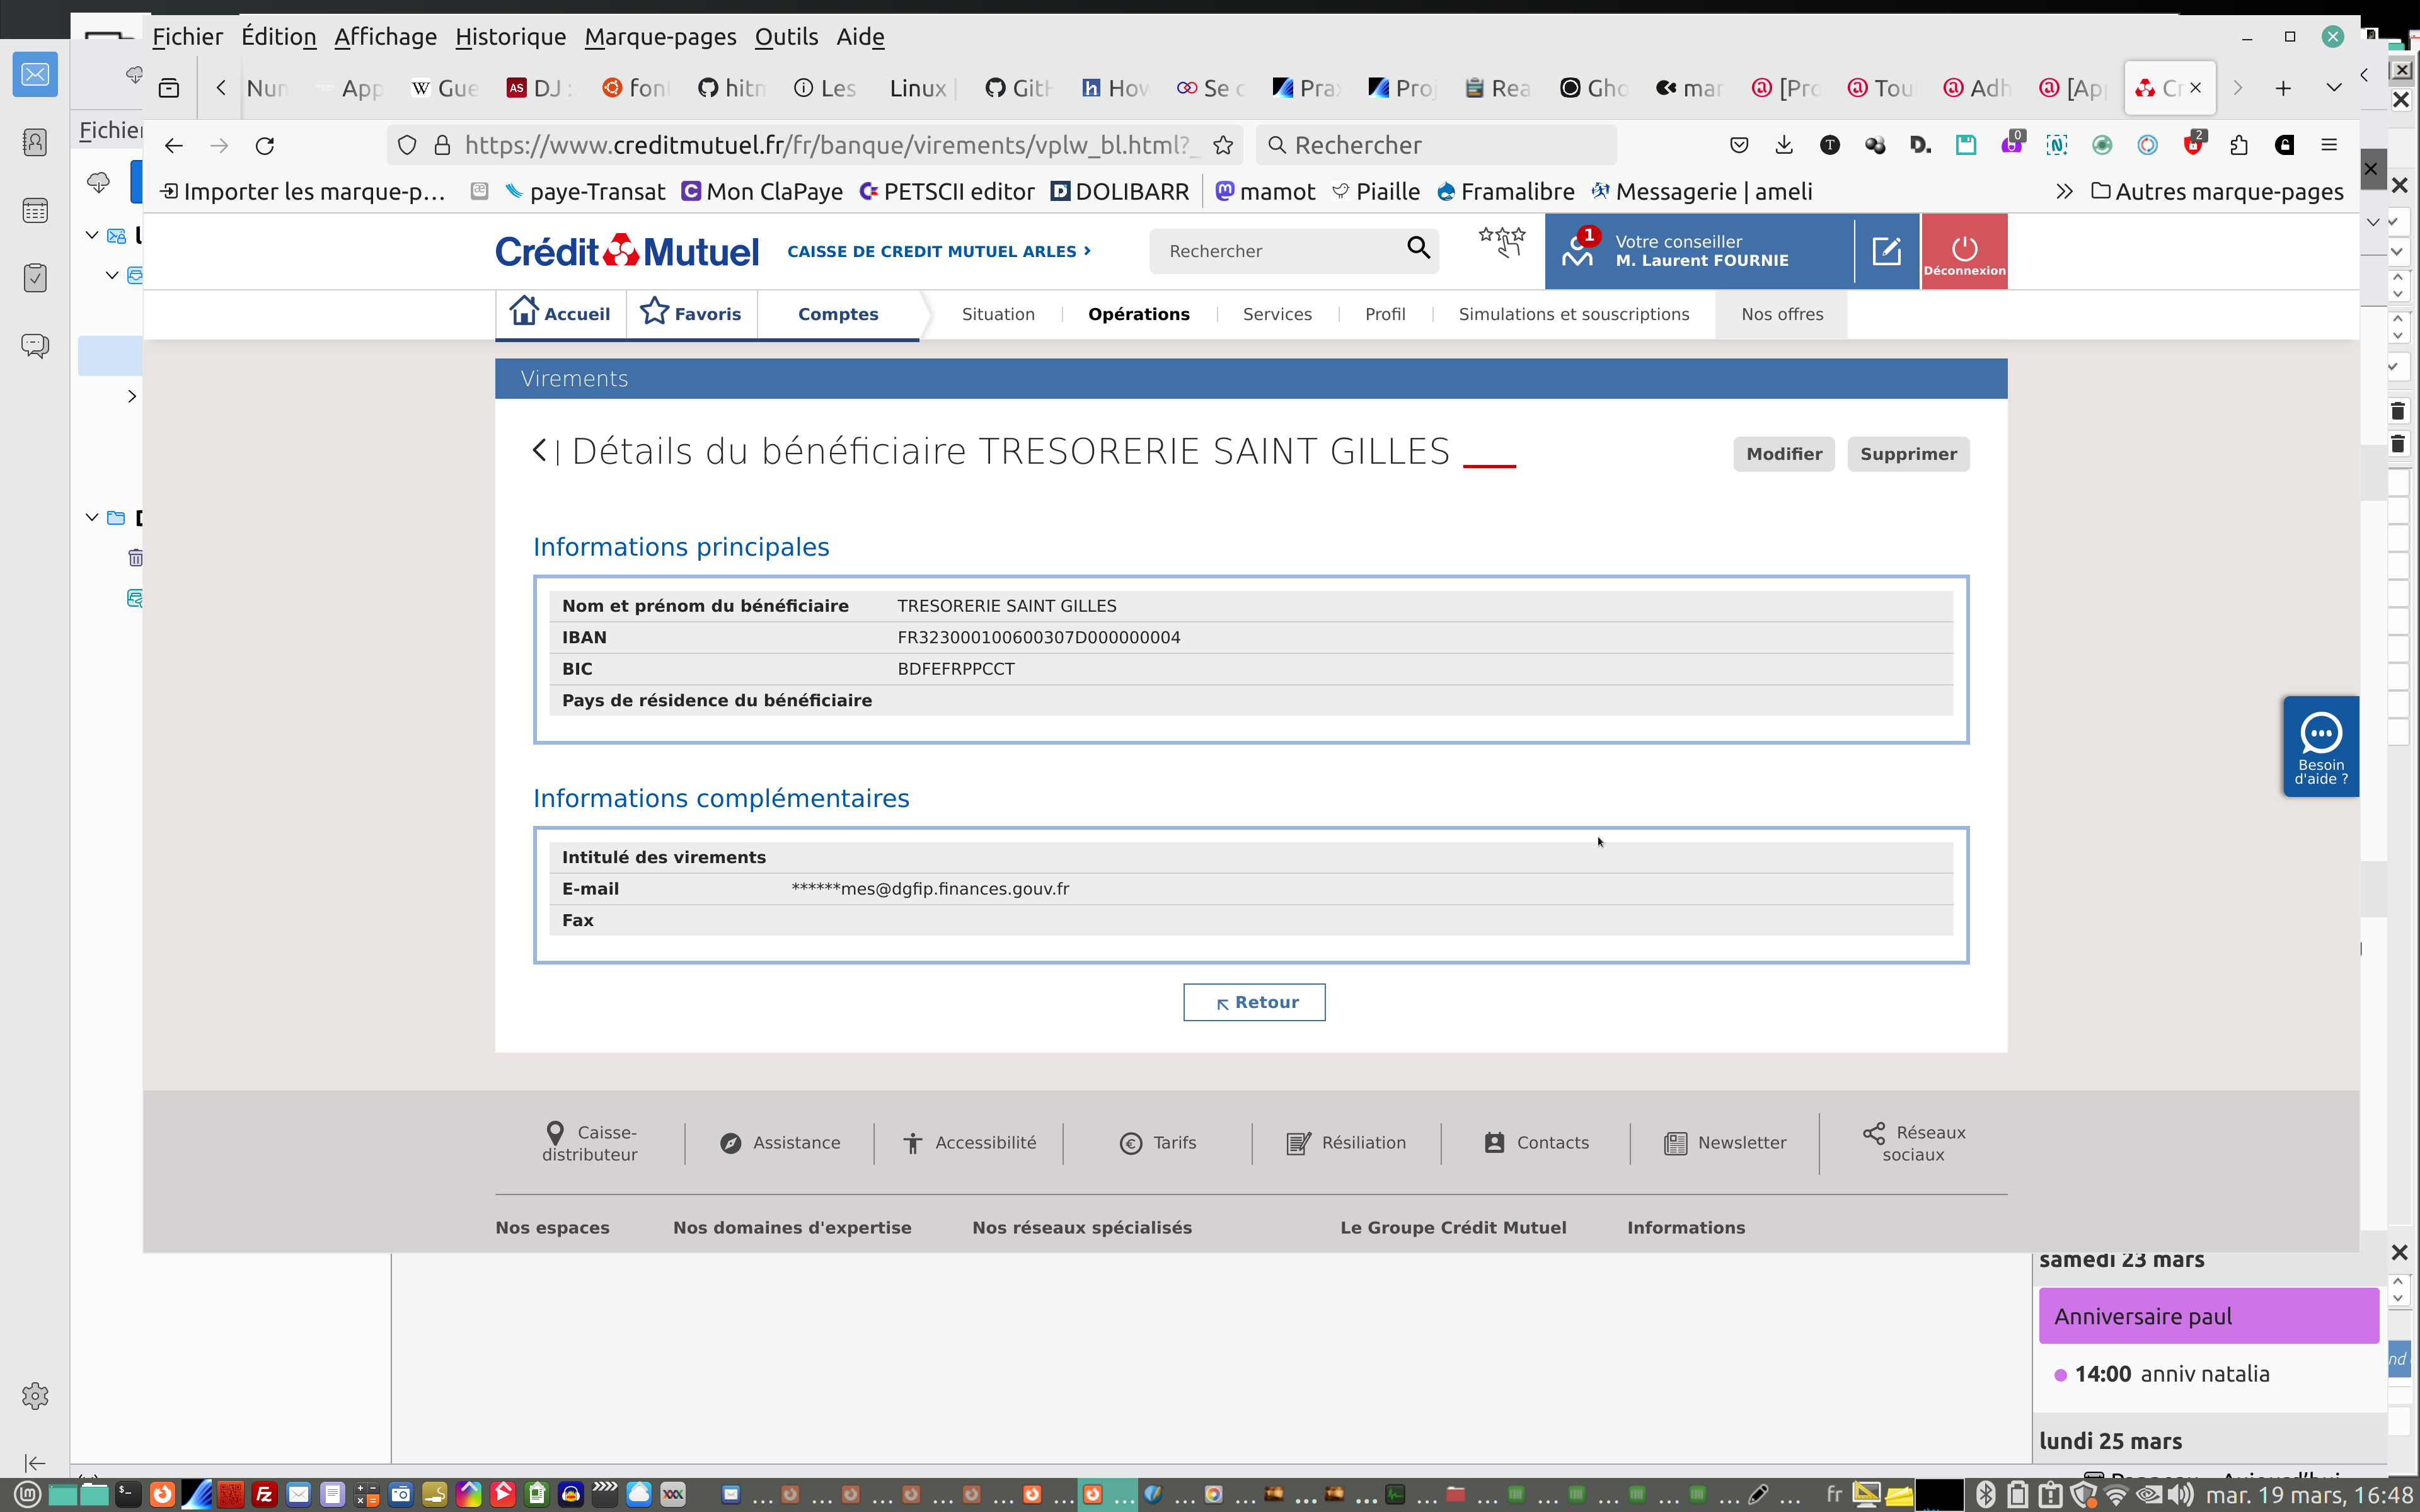Screen dimensions: 2420x1512
Task: Click the back chevron beside Détails du bénéficiaire
Action: pos(540,451)
